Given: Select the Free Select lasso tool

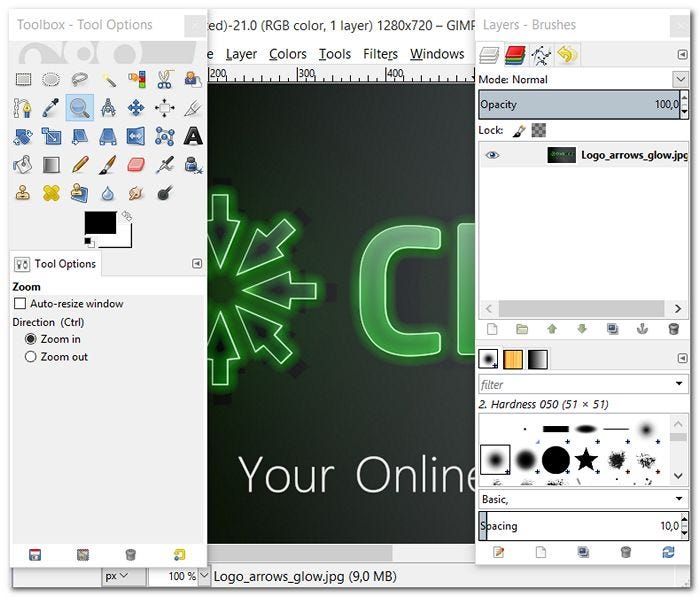Looking at the screenshot, I should tap(79, 79).
